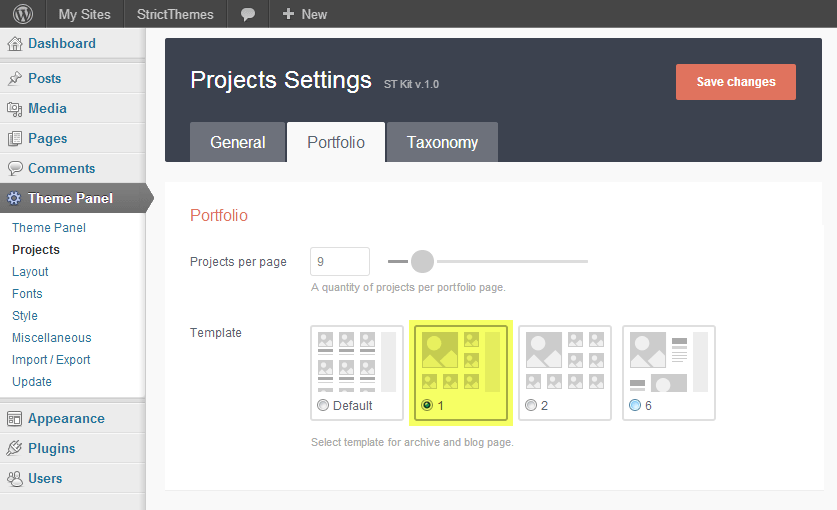Click the Projects per page number field
This screenshot has width=837, height=510.
pyautogui.click(x=340, y=262)
